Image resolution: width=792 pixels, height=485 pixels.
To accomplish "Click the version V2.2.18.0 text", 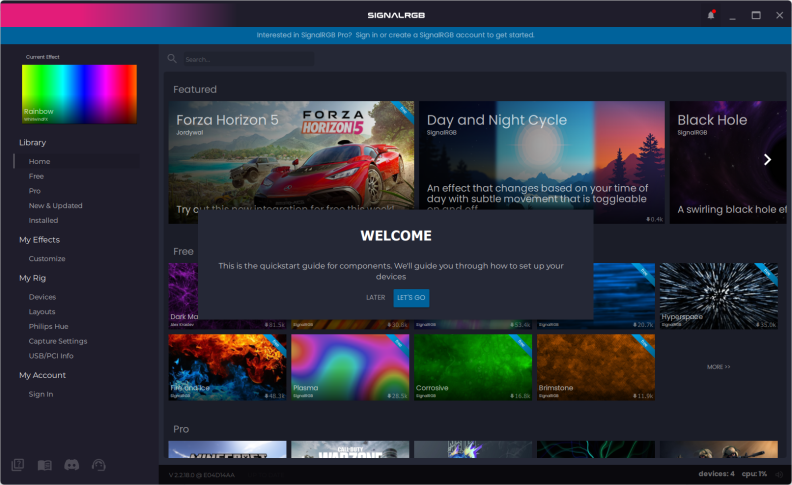I will [x=202, y=475].
